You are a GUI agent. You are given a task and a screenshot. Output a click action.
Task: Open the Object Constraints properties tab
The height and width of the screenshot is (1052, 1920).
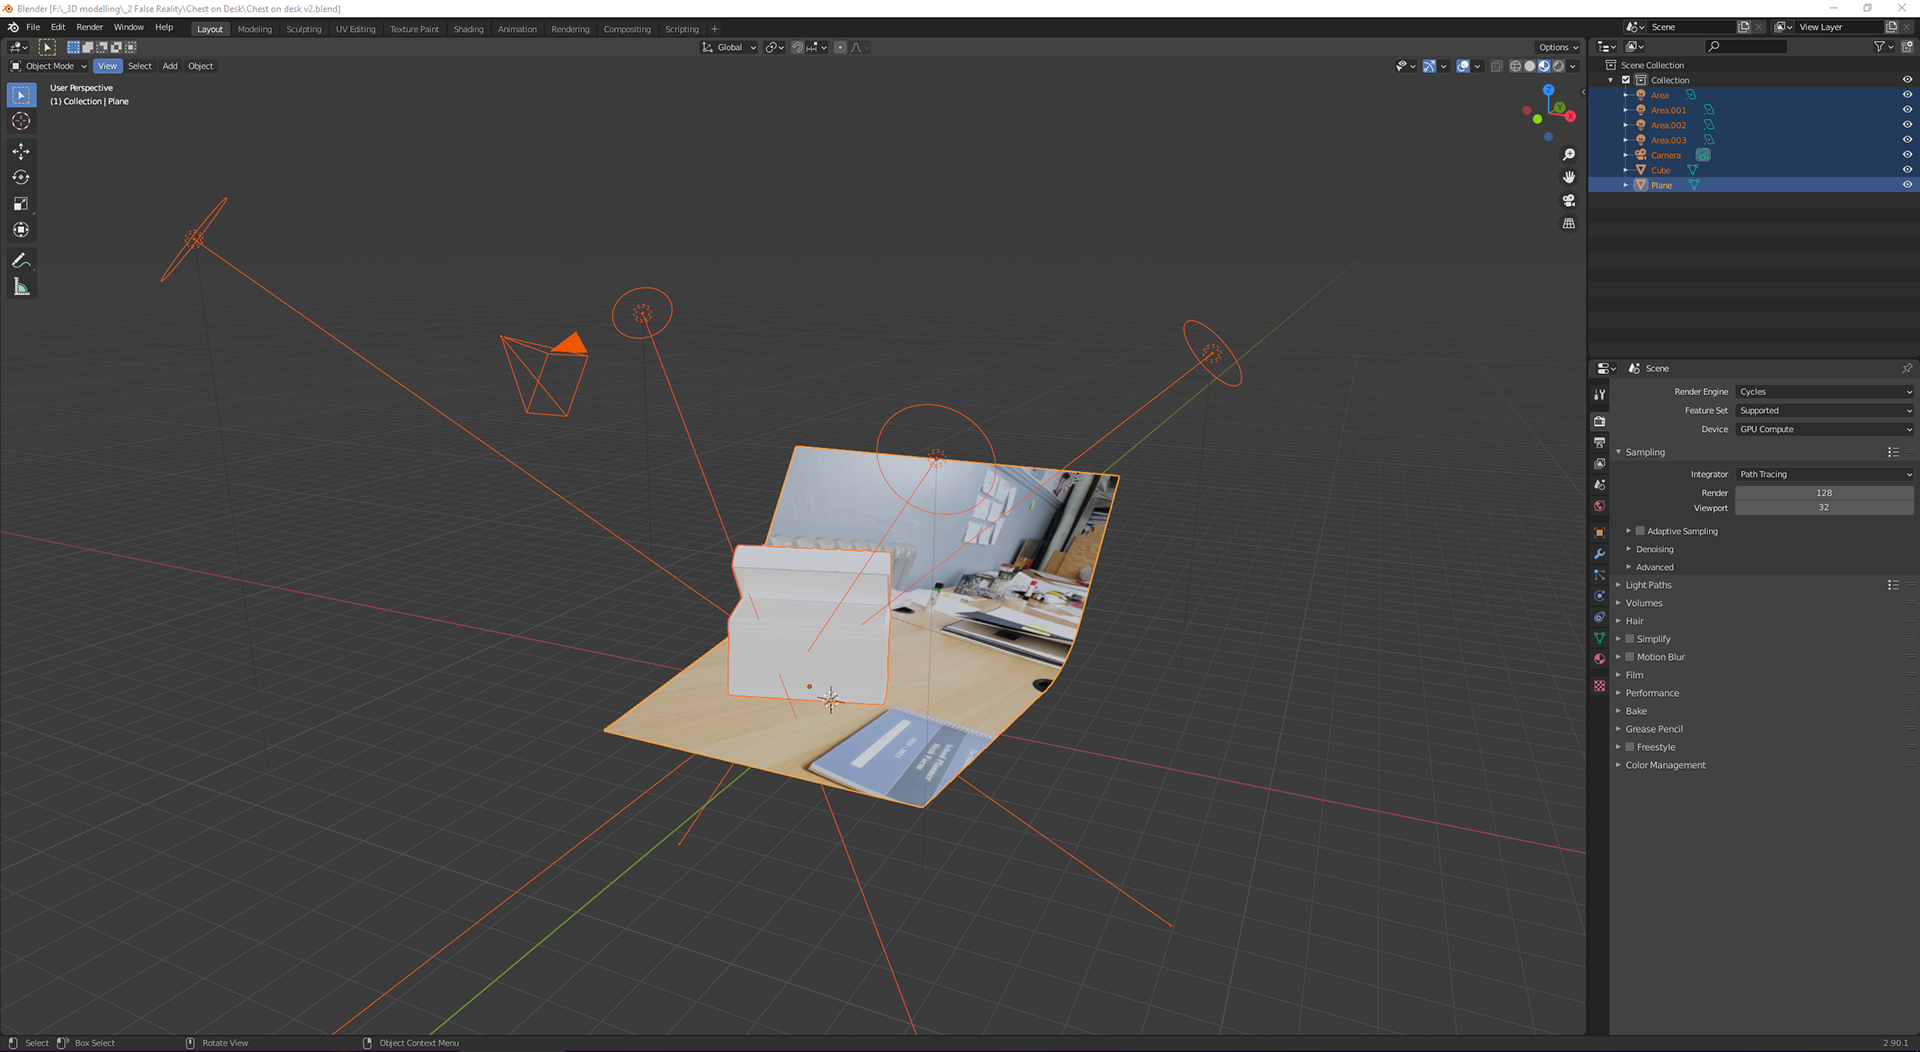(1599, 617)
